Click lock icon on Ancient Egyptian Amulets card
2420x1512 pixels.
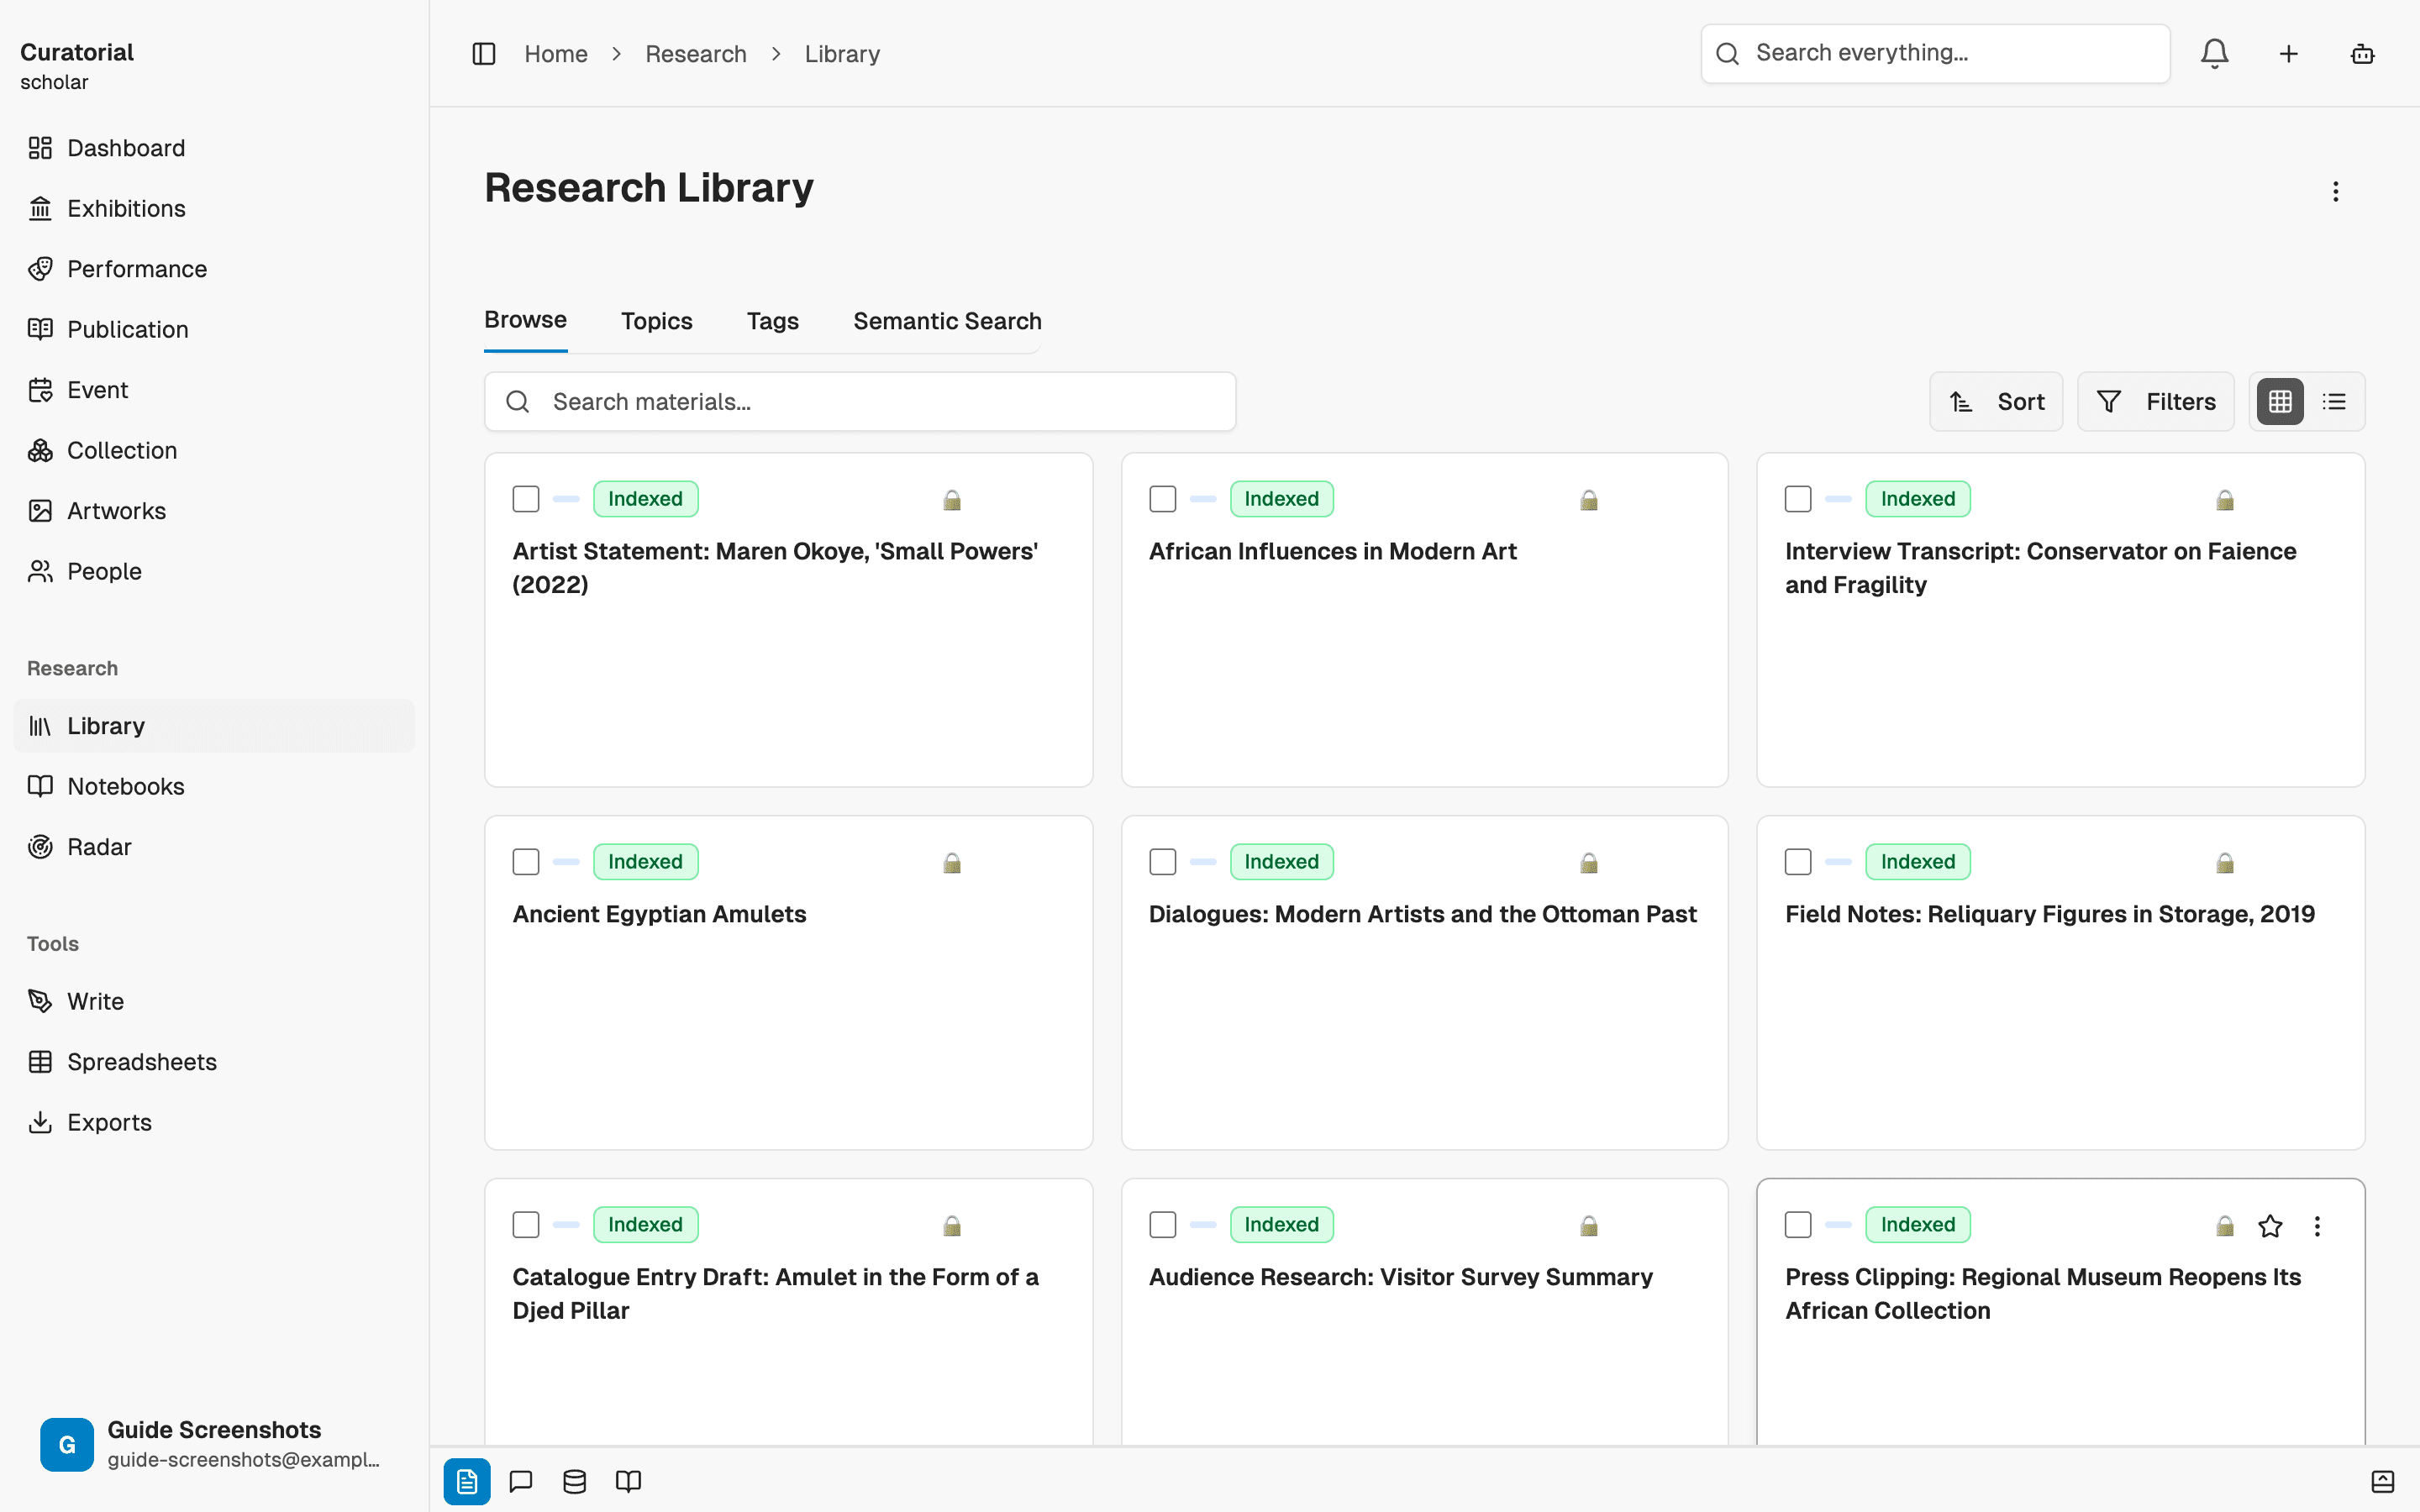(x=952, y=863)
